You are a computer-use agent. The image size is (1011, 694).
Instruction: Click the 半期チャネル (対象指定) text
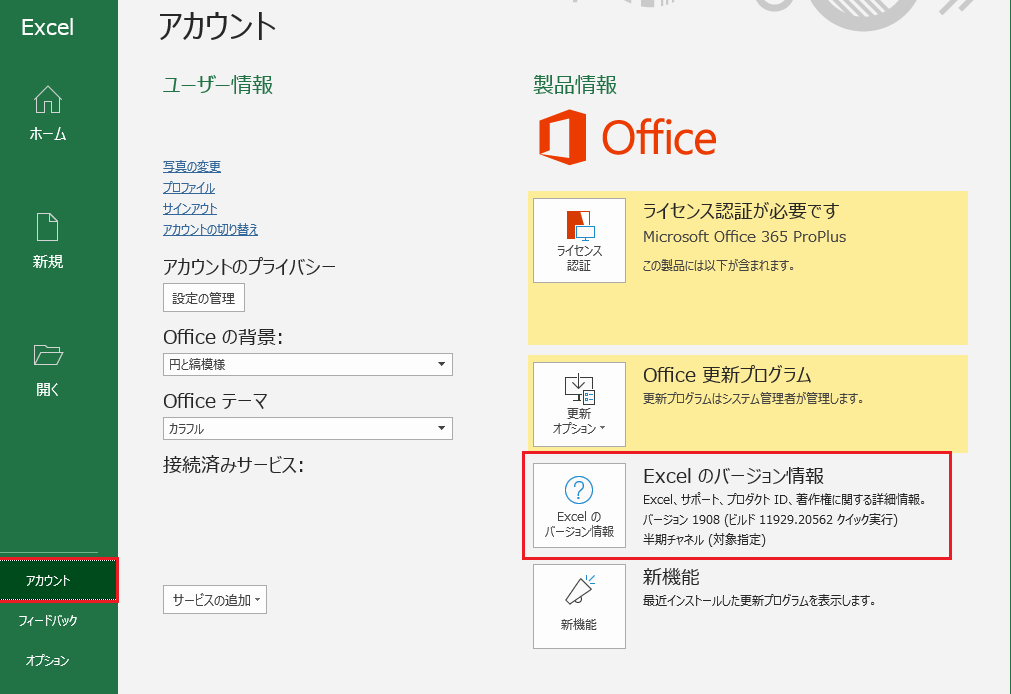pyautogui.click(x=704, y=539)
